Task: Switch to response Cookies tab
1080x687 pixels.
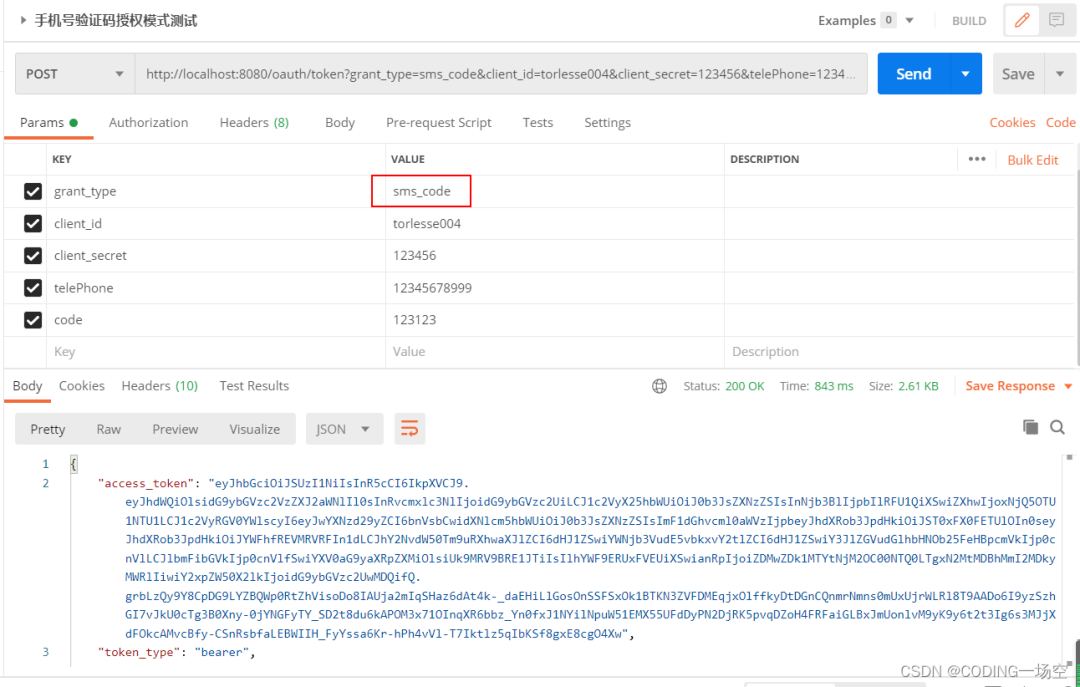Action: point(81,385)
